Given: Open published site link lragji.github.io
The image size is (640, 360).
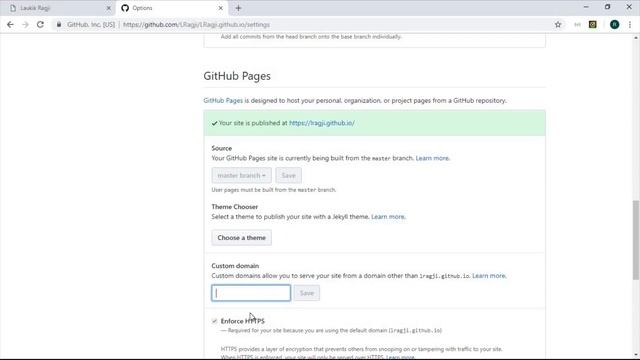Looking at the screenshot, I should (322, 123).
